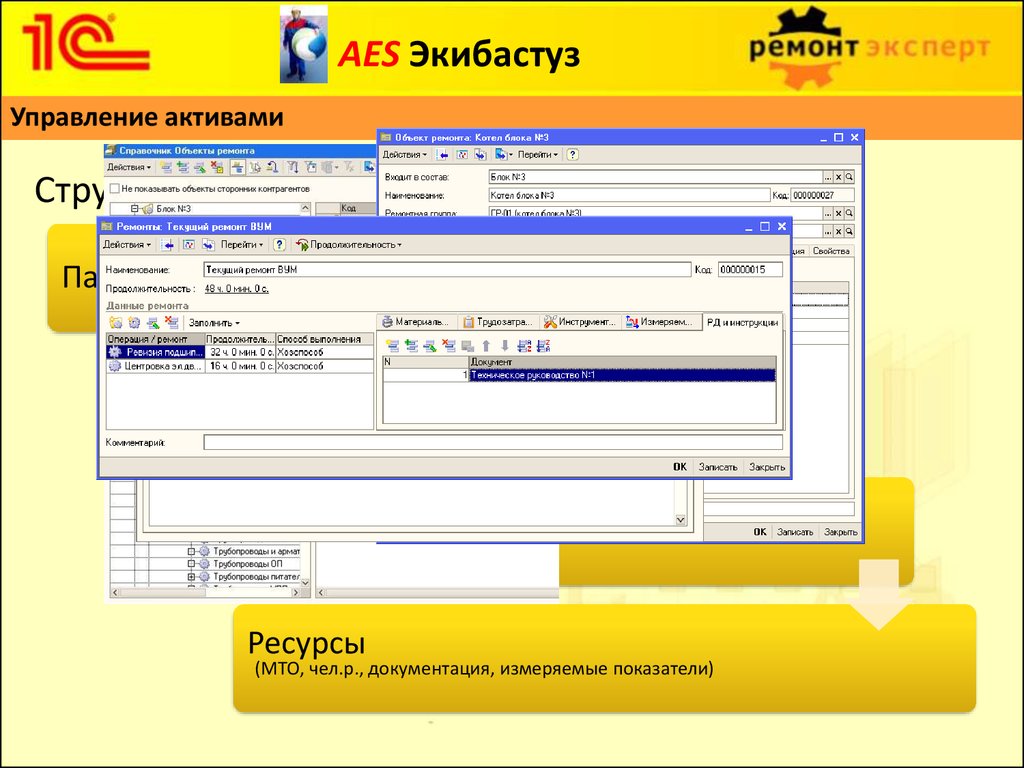Open Перейти dropdown in Объект ремонта window
This screenshot has width=1024, height=768.
click(538, 155)
